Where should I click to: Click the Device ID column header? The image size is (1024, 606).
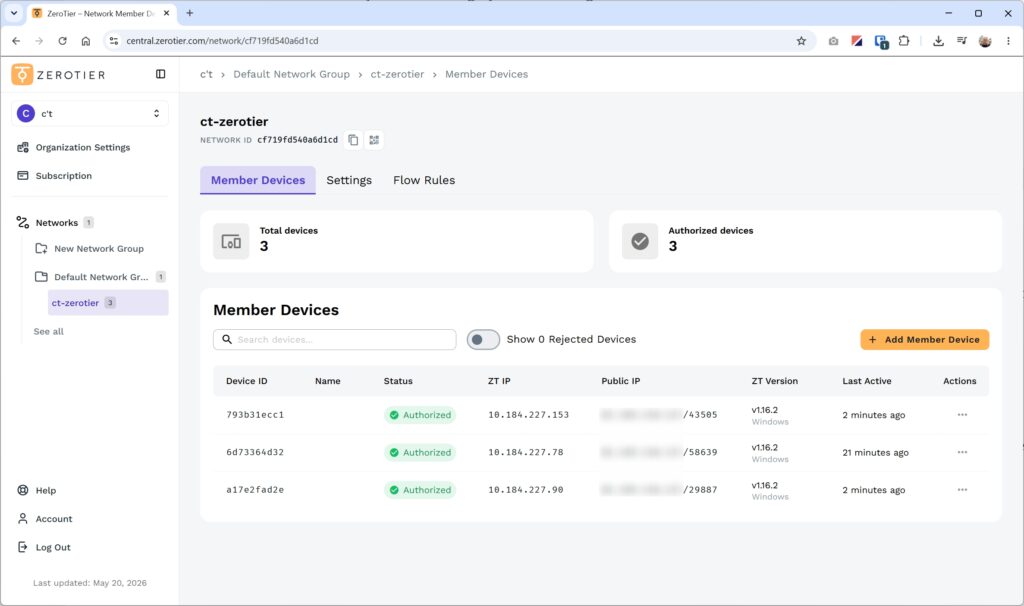246,381
